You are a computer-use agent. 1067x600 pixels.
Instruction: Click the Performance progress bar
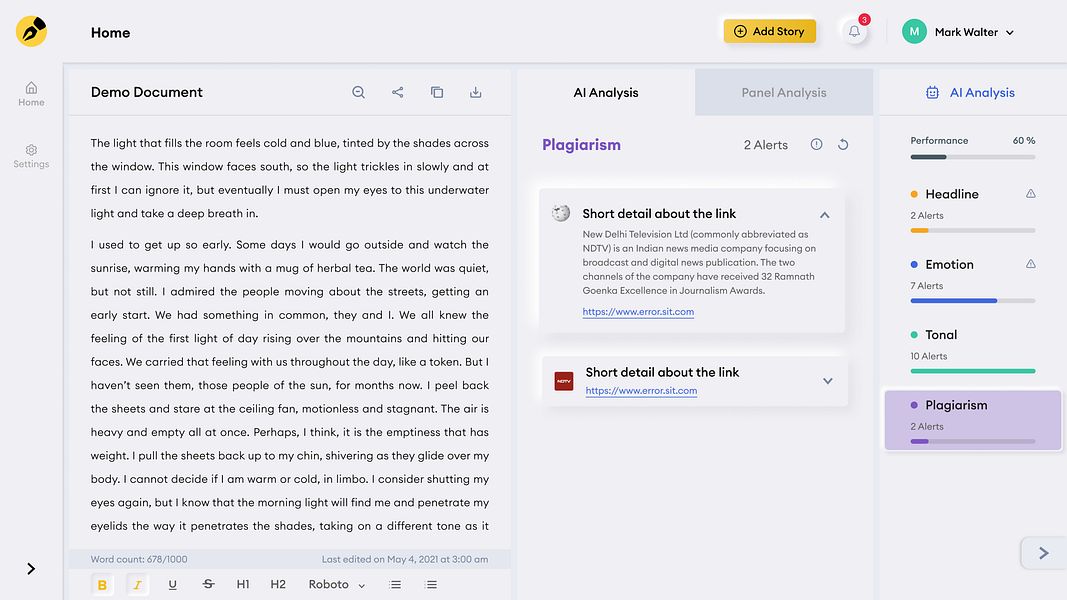(972, 157)
